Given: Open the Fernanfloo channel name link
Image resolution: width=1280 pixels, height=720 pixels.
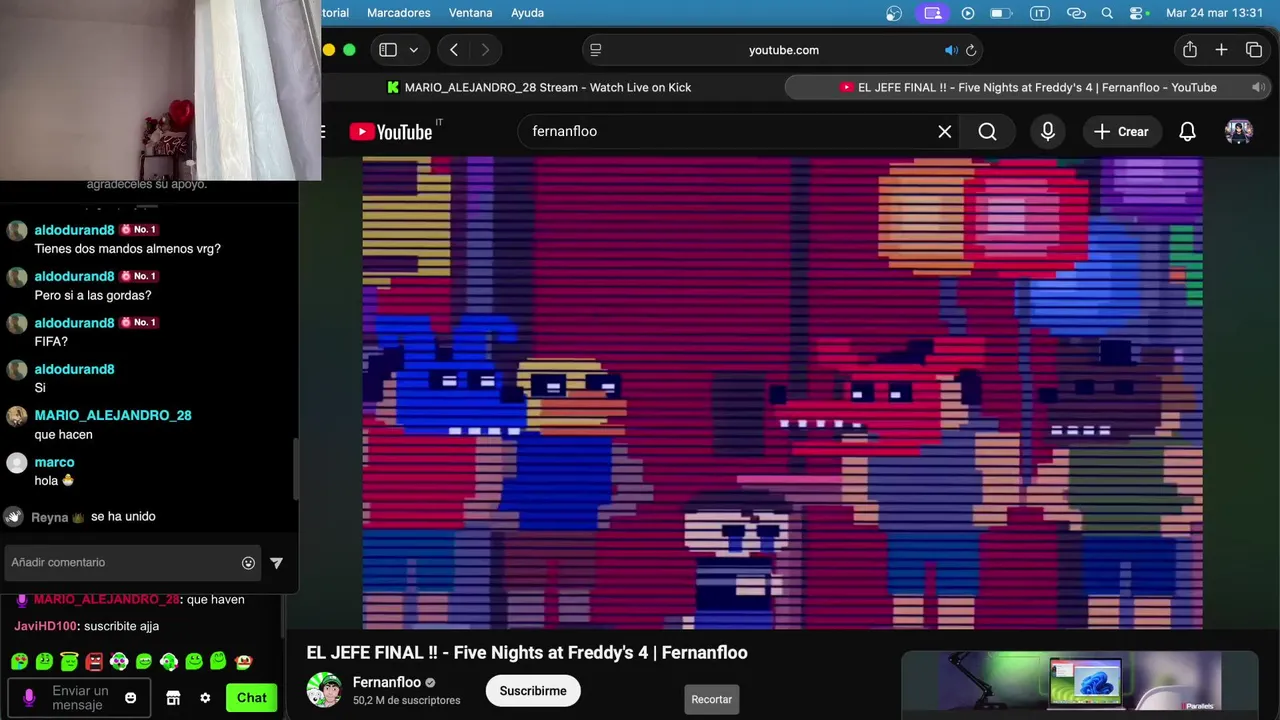Looking at the screenshot, I should pos(387,682).
